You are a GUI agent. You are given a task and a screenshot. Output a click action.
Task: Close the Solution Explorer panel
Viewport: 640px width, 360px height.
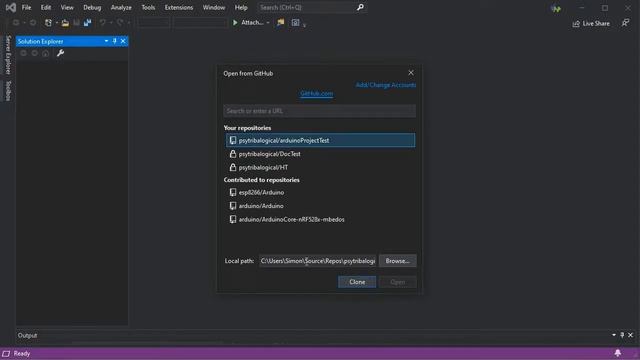(123, 41)
